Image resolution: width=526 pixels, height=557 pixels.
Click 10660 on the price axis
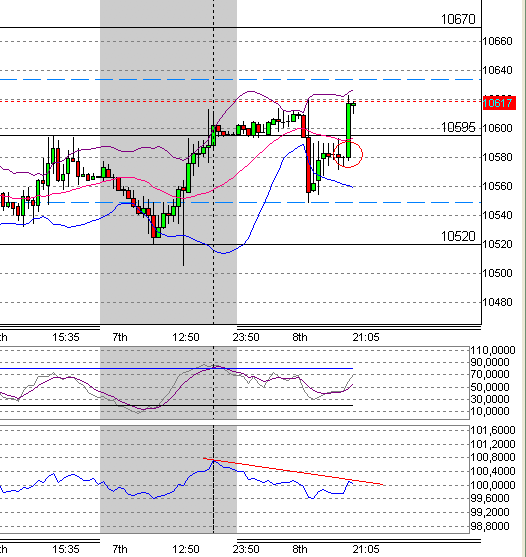click(x=497, y=41)
